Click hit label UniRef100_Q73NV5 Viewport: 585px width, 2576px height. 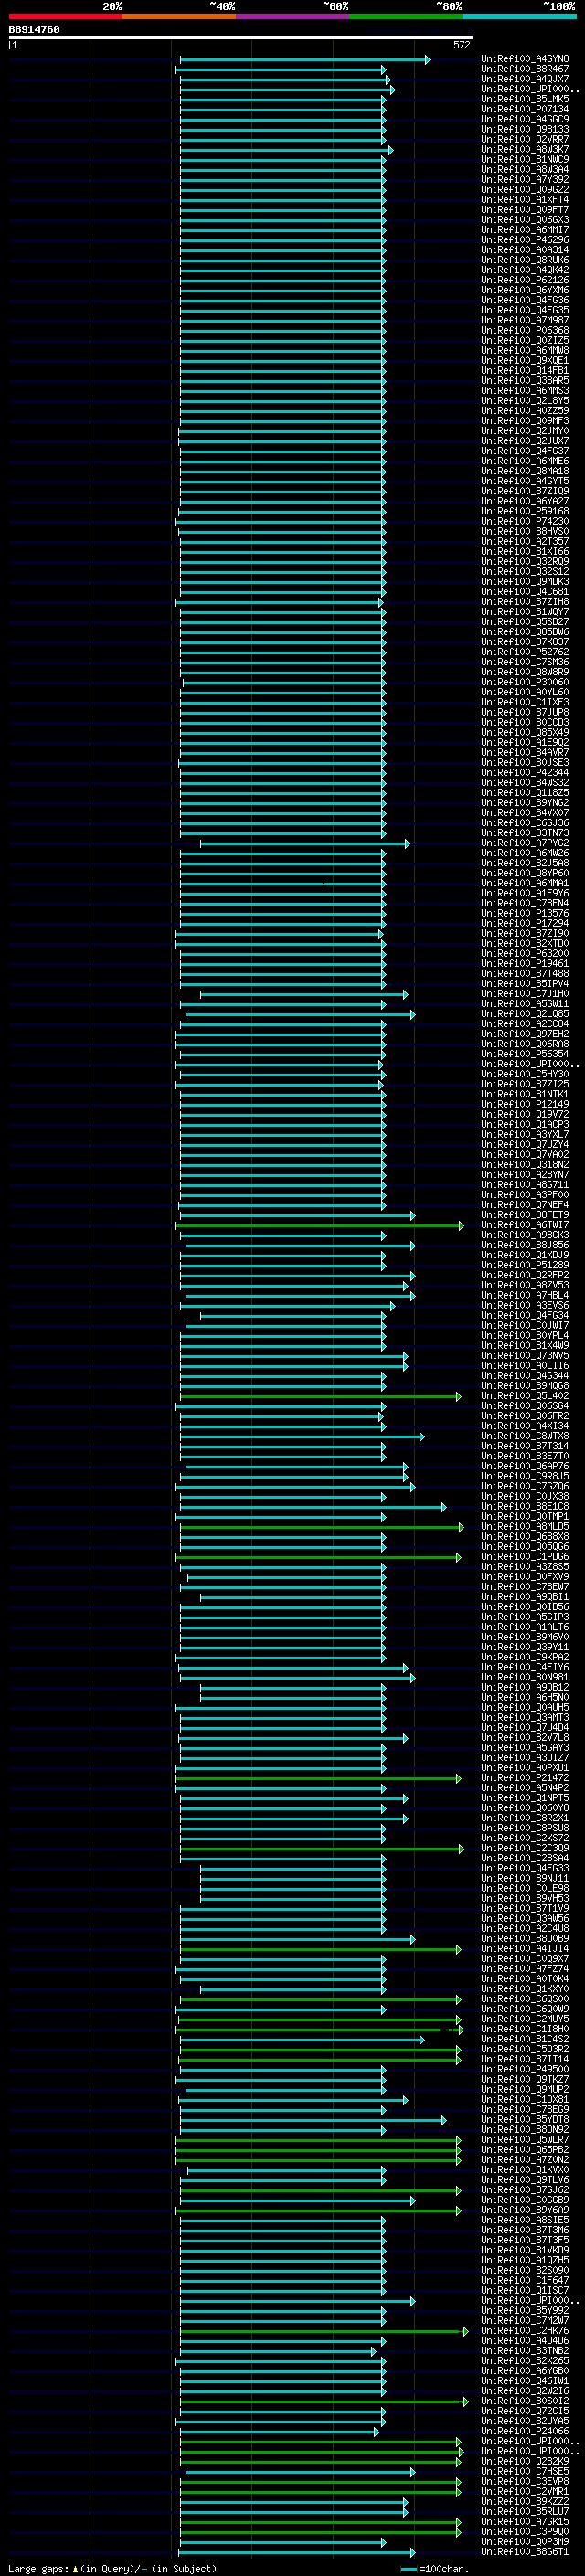525,1356
